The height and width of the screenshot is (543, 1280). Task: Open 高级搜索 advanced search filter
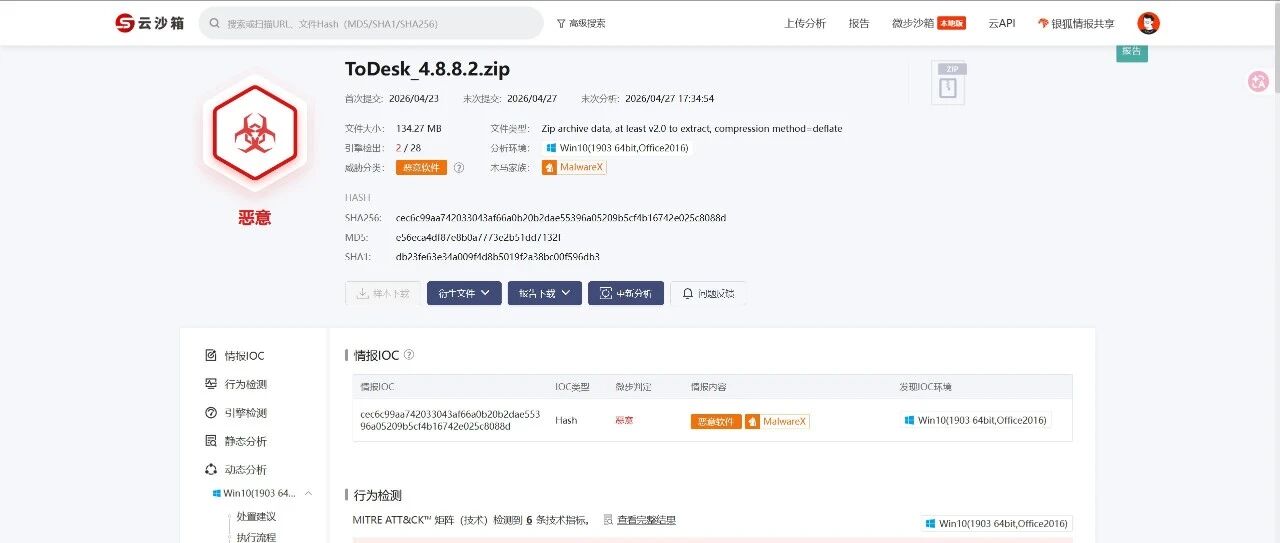coord(581,23)
